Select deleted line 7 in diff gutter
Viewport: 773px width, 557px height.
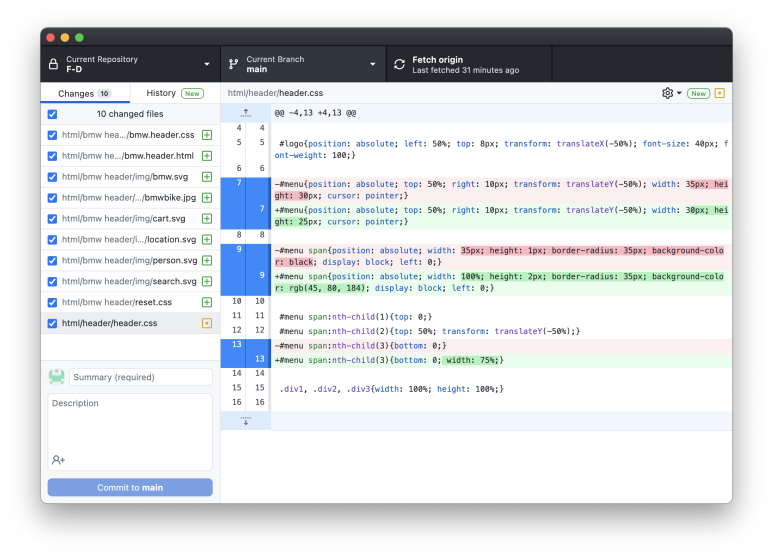pyautogui.click(x=246, y=190)
